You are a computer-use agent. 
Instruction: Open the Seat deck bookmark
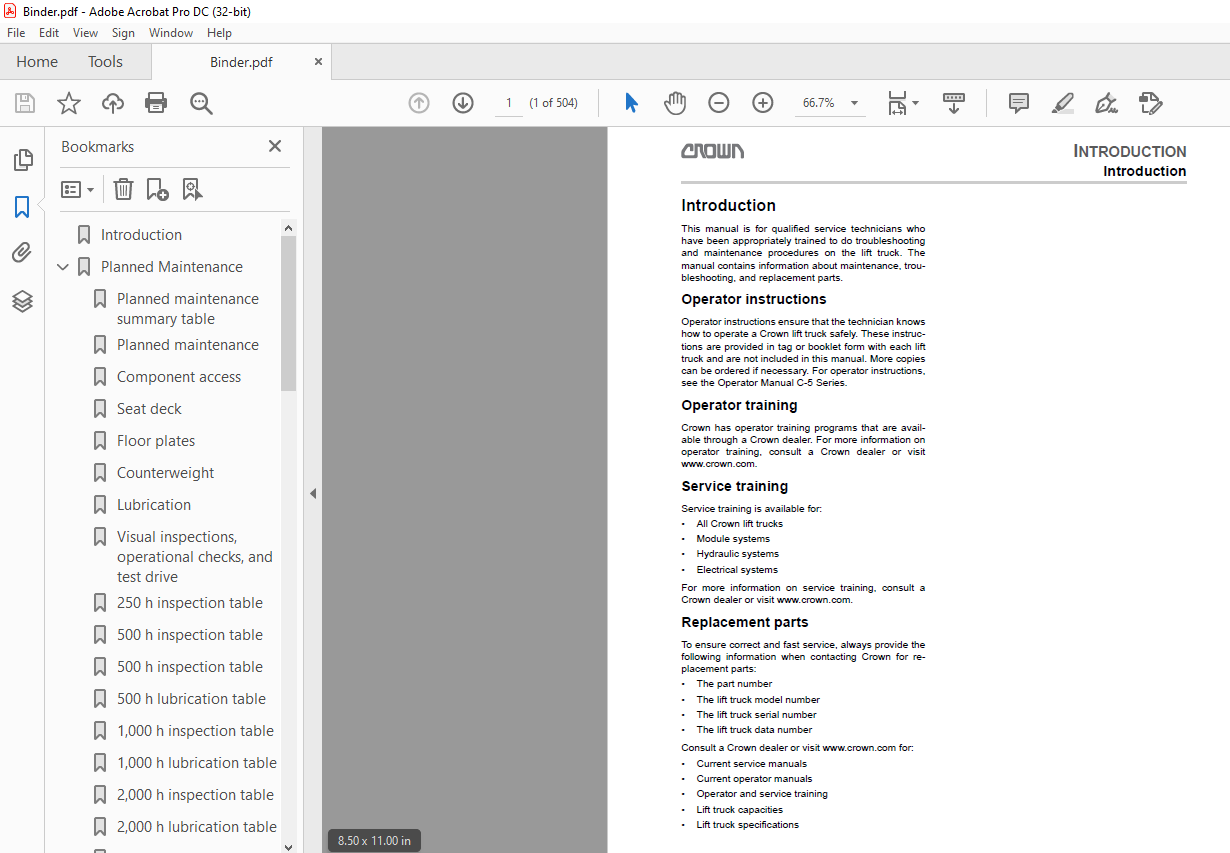149,409
